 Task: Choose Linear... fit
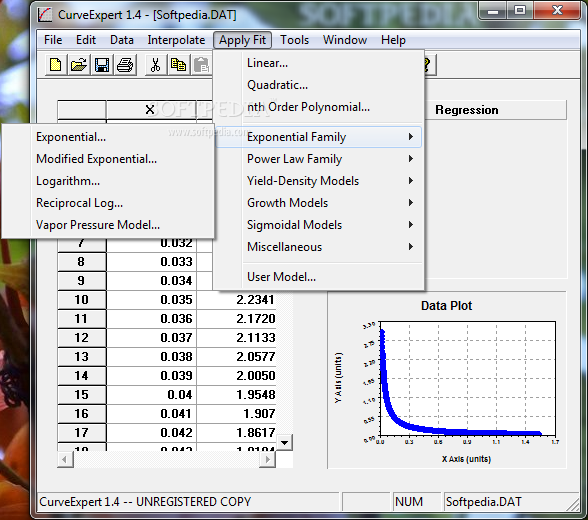click(x=319, y=63)
